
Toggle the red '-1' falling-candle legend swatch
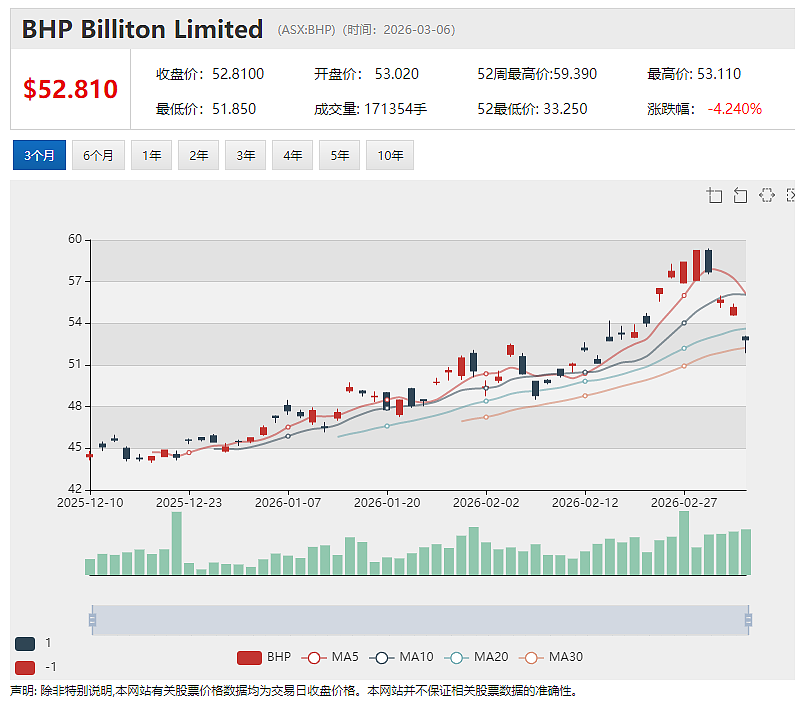(25, 667)
